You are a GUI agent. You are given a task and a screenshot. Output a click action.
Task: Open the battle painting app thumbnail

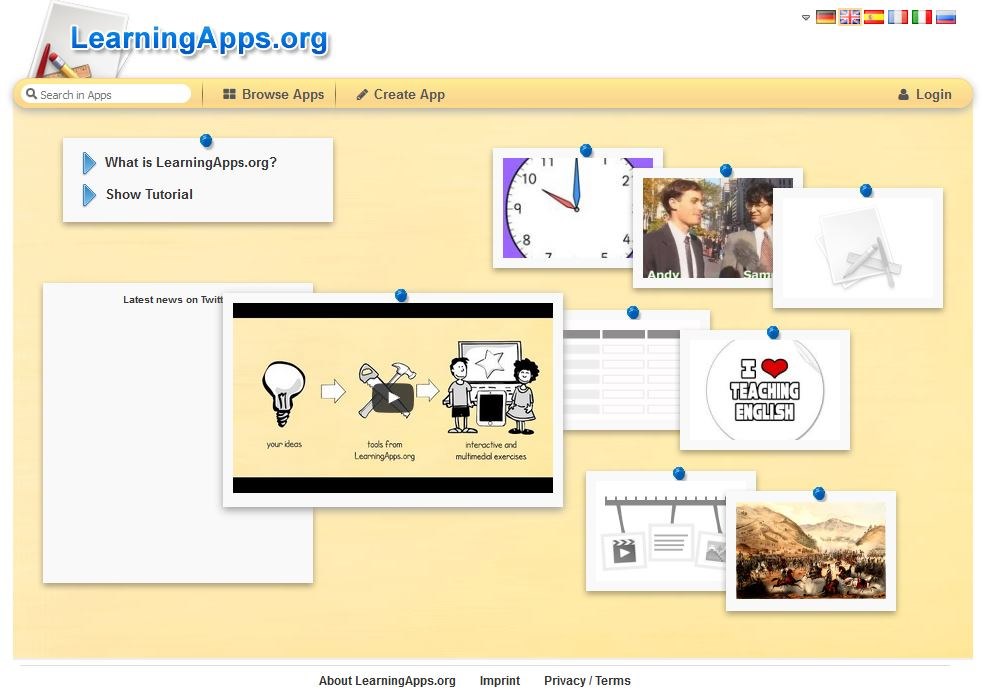(810, 550)
